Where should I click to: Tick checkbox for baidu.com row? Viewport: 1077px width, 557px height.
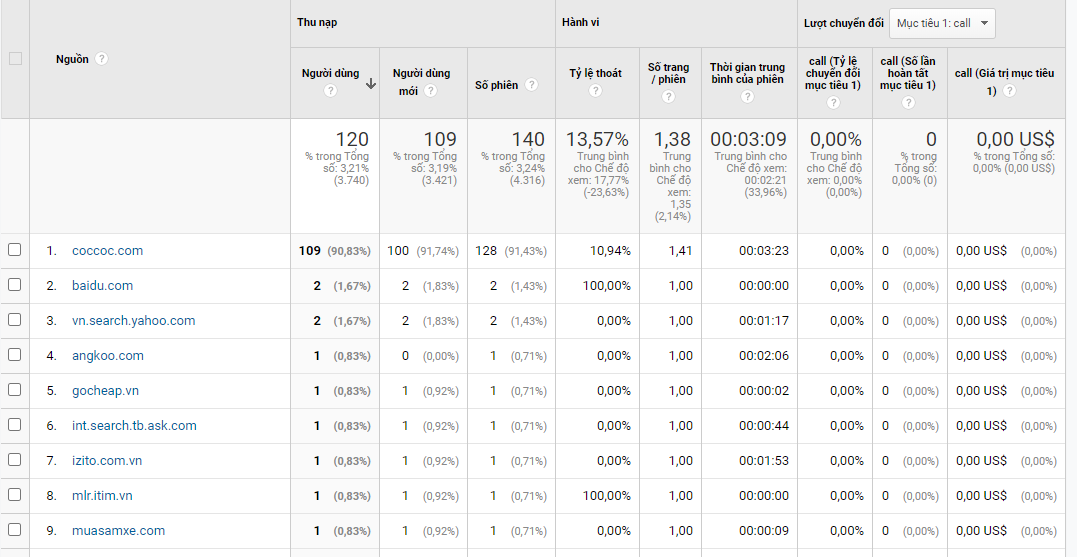pyautogui.click(x=14, y=285)
